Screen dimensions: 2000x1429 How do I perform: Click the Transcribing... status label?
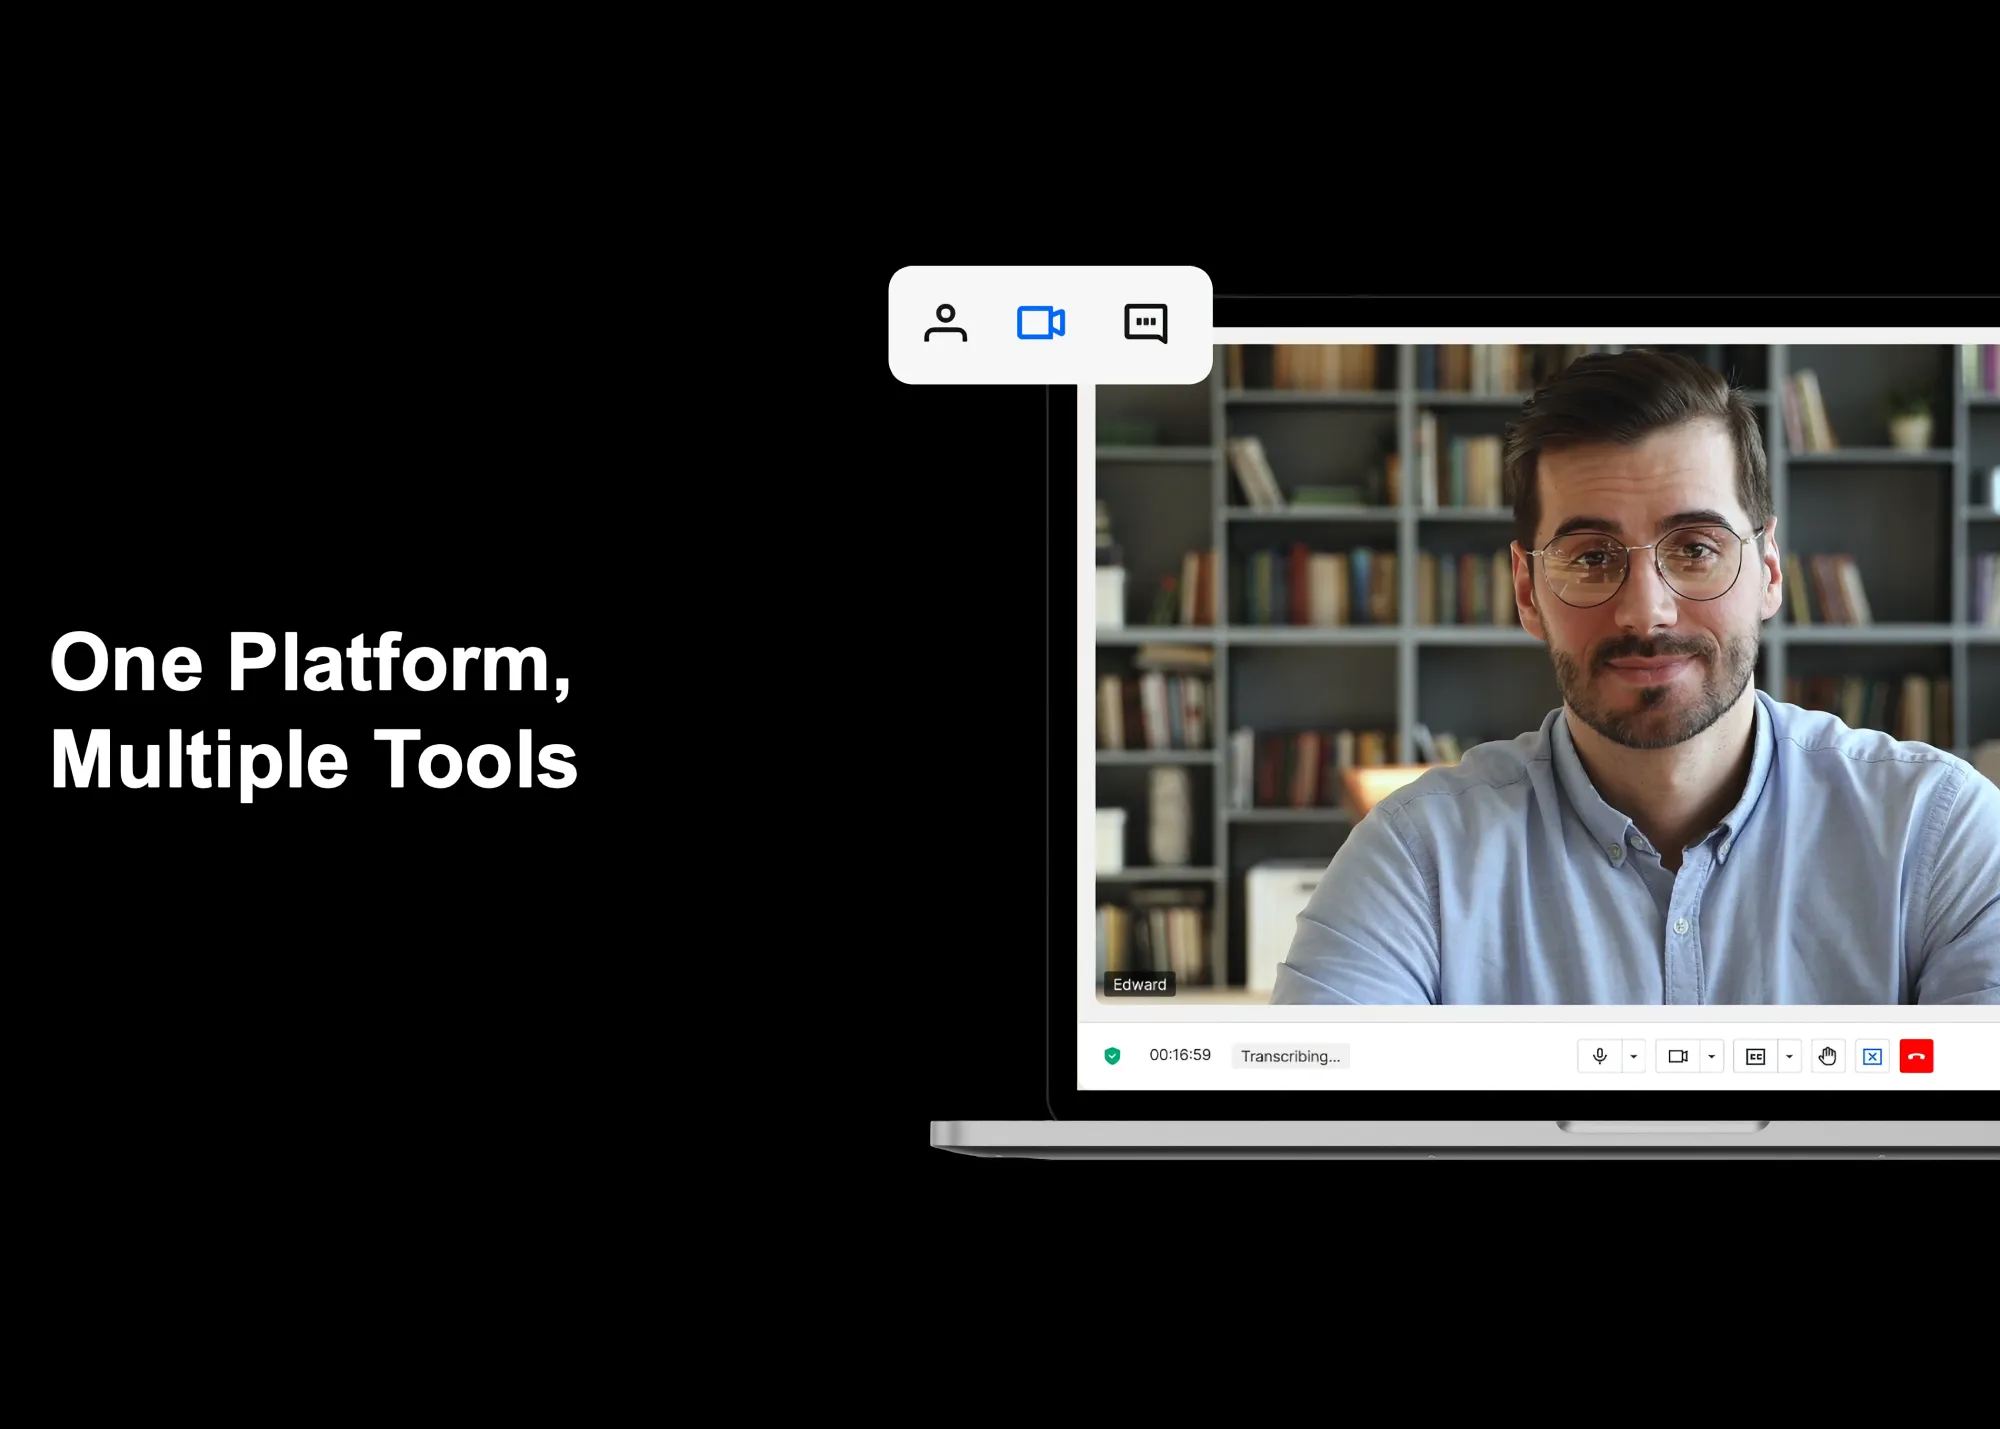(1290, 1056)
